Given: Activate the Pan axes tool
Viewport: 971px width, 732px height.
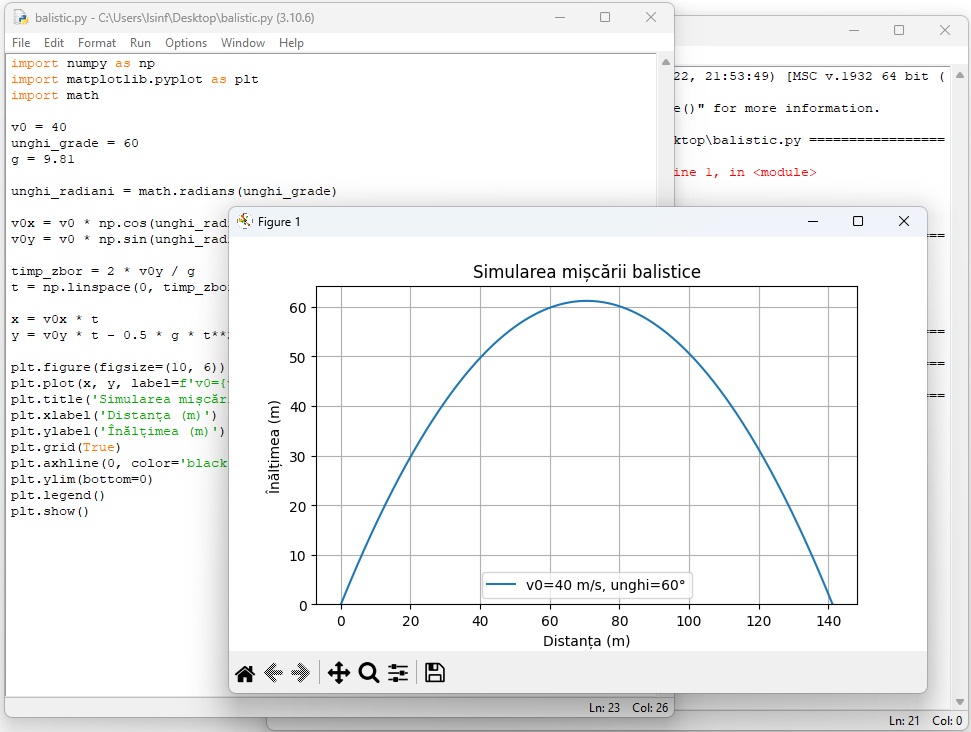Looking at the screenshot, I should click(339, 673).
